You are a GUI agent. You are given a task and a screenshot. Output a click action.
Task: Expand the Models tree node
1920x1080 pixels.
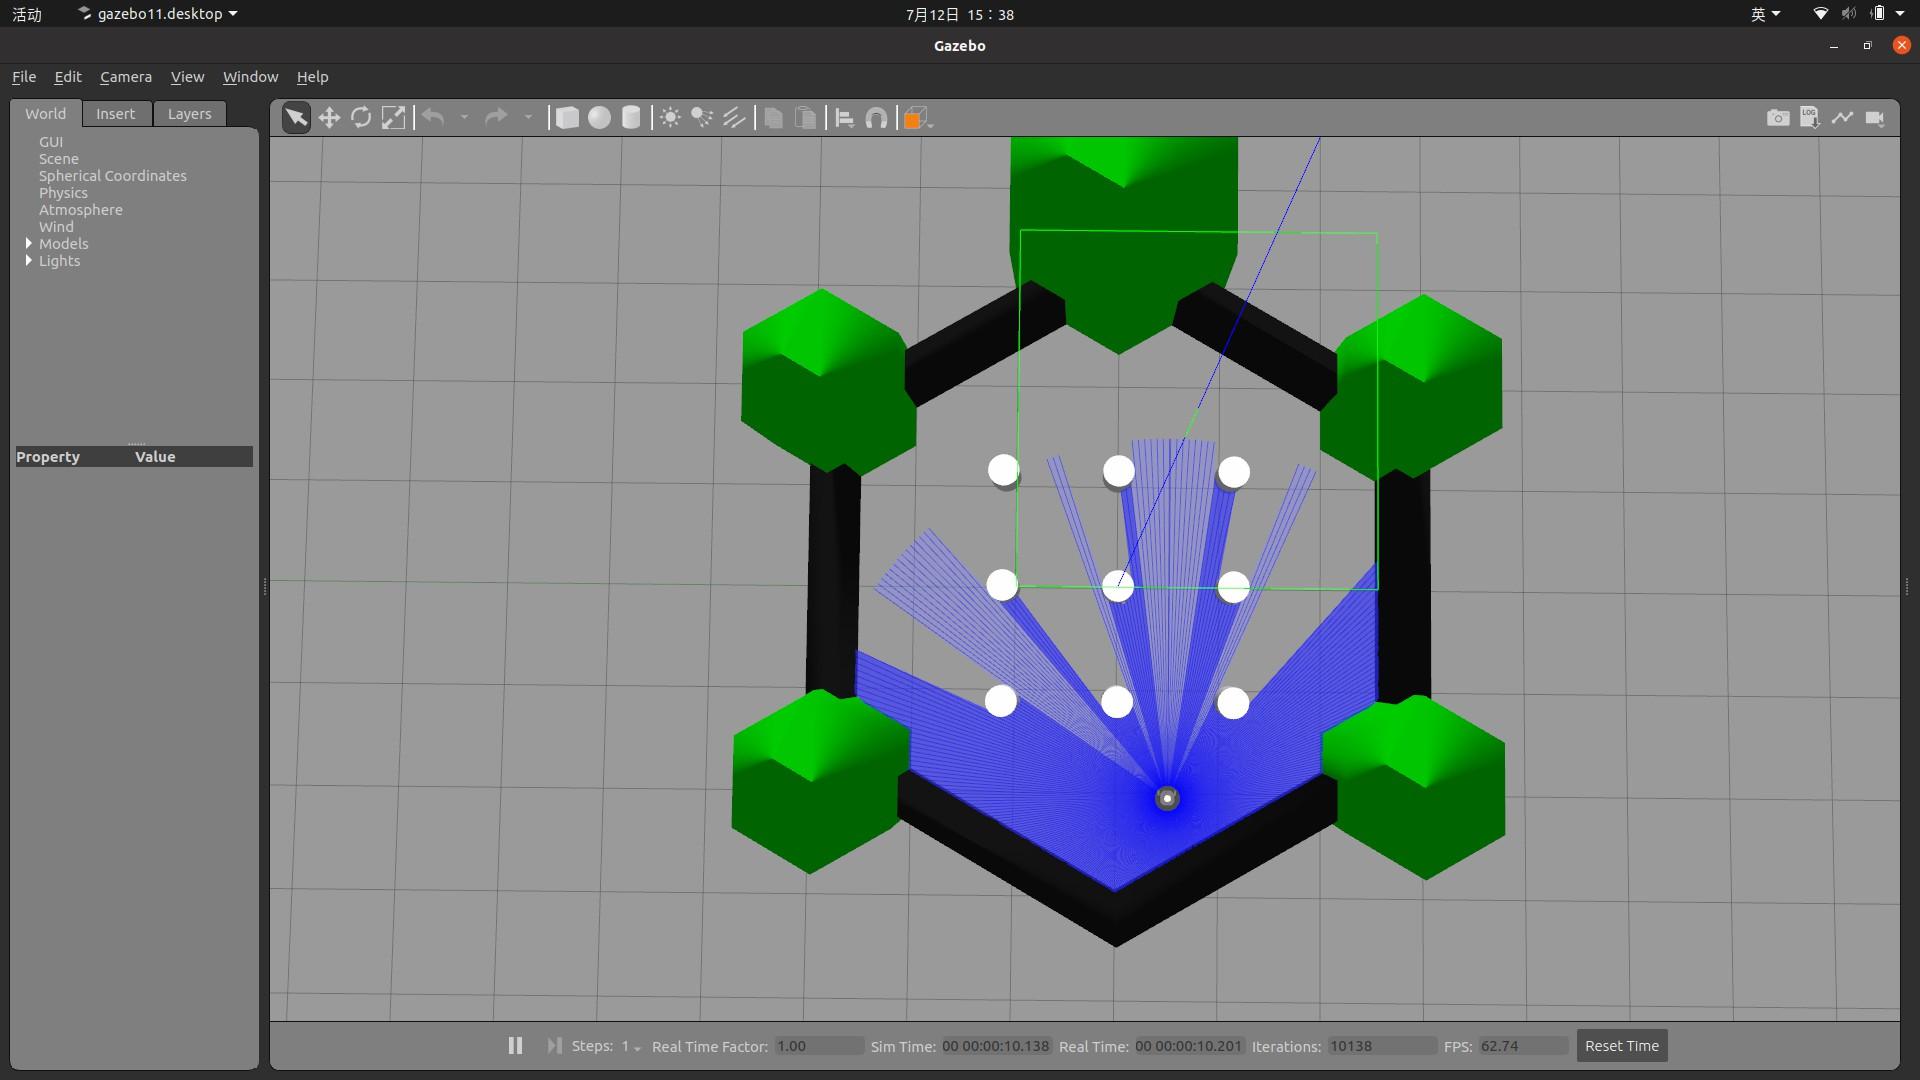click(29, 244)
